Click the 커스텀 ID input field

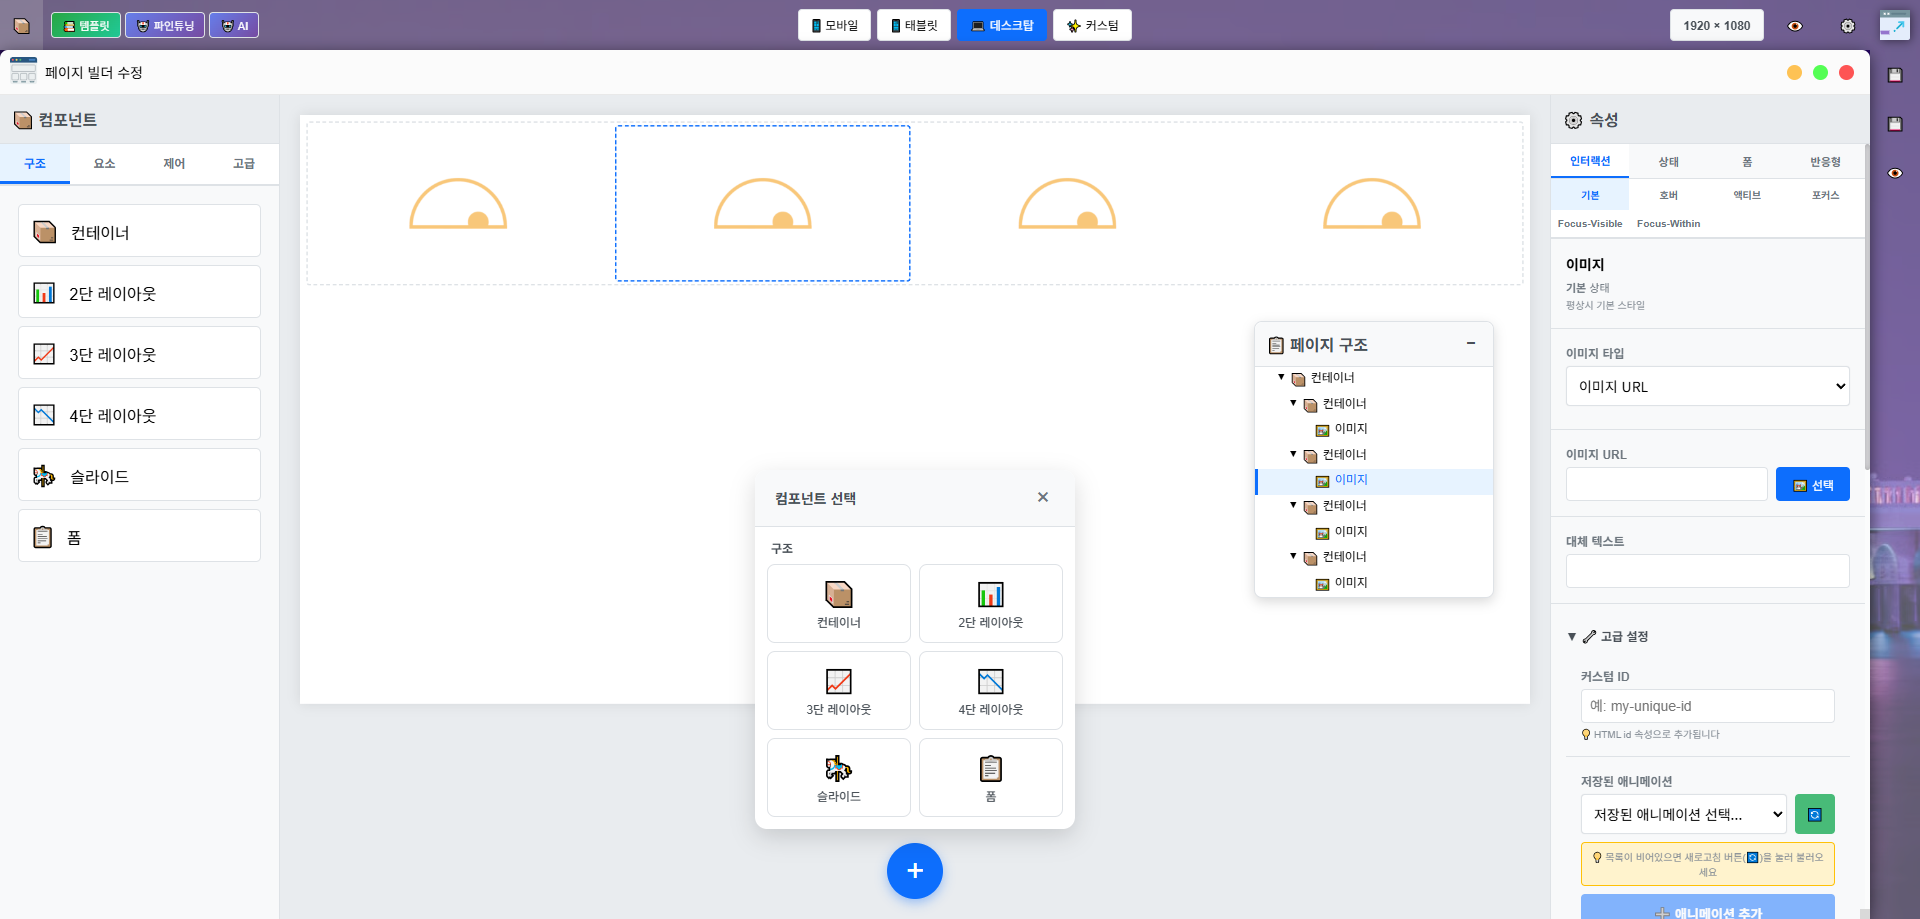pos(1707,706)
